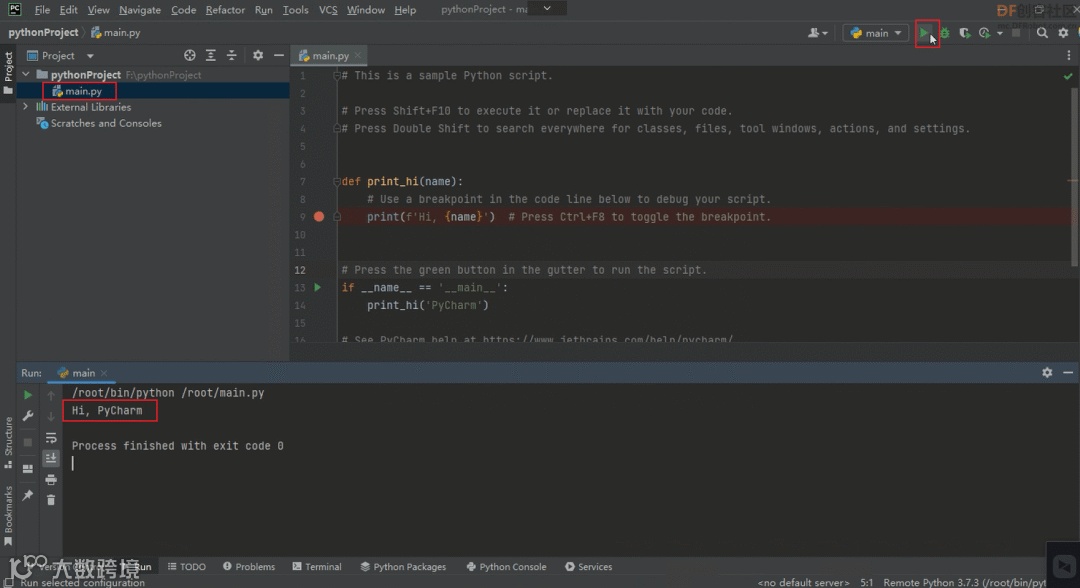Open the Edit menu

68,10
